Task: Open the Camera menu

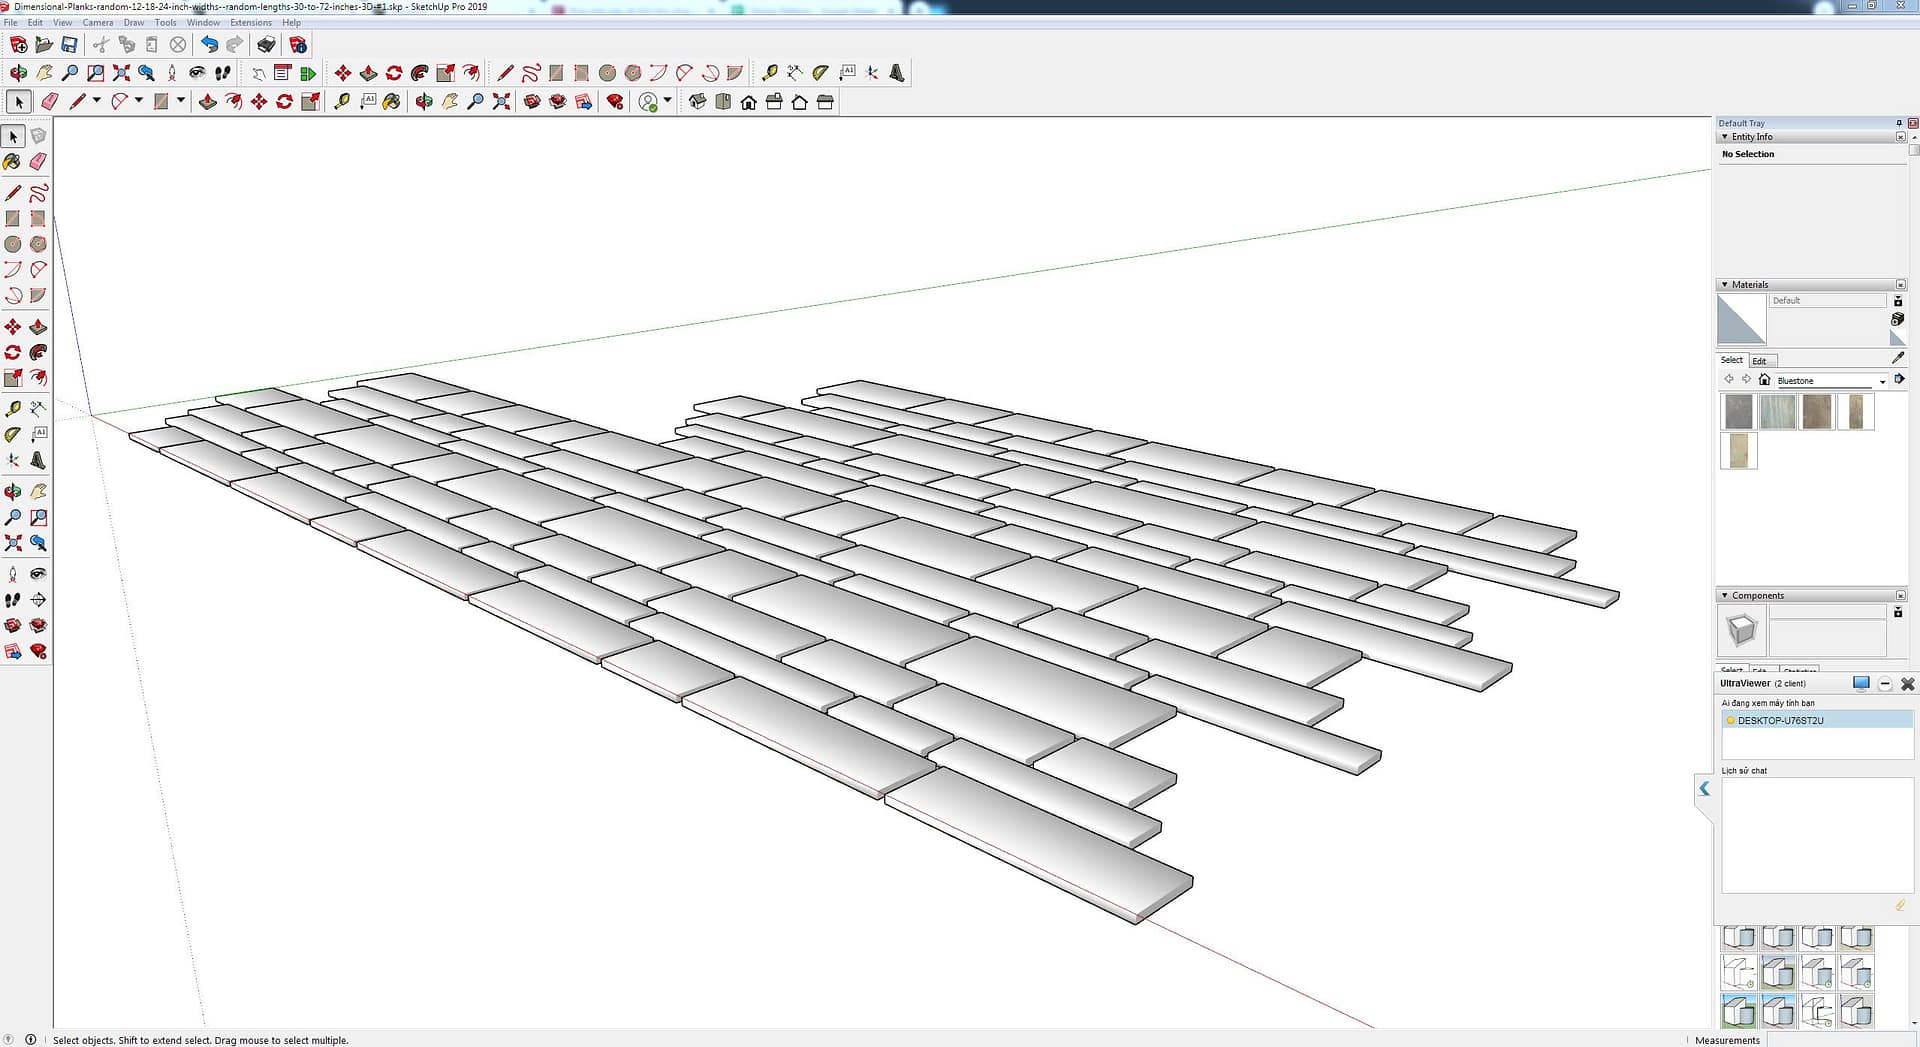Action: [x=97, y=22]
